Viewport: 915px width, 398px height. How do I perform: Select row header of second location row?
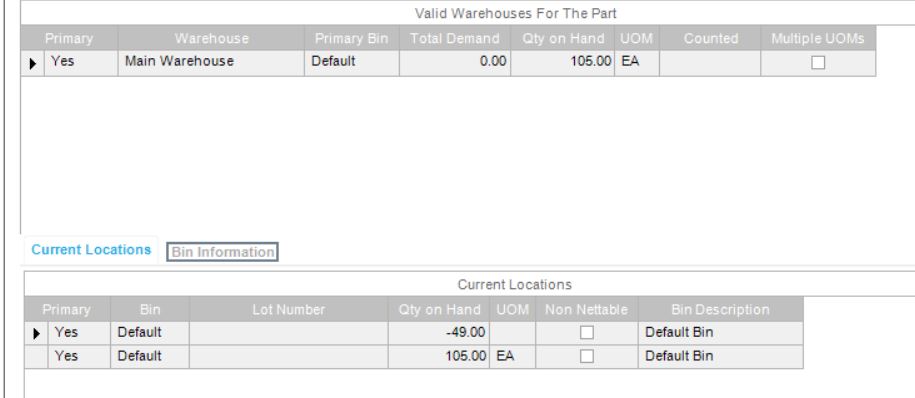(x=36, y=357)
